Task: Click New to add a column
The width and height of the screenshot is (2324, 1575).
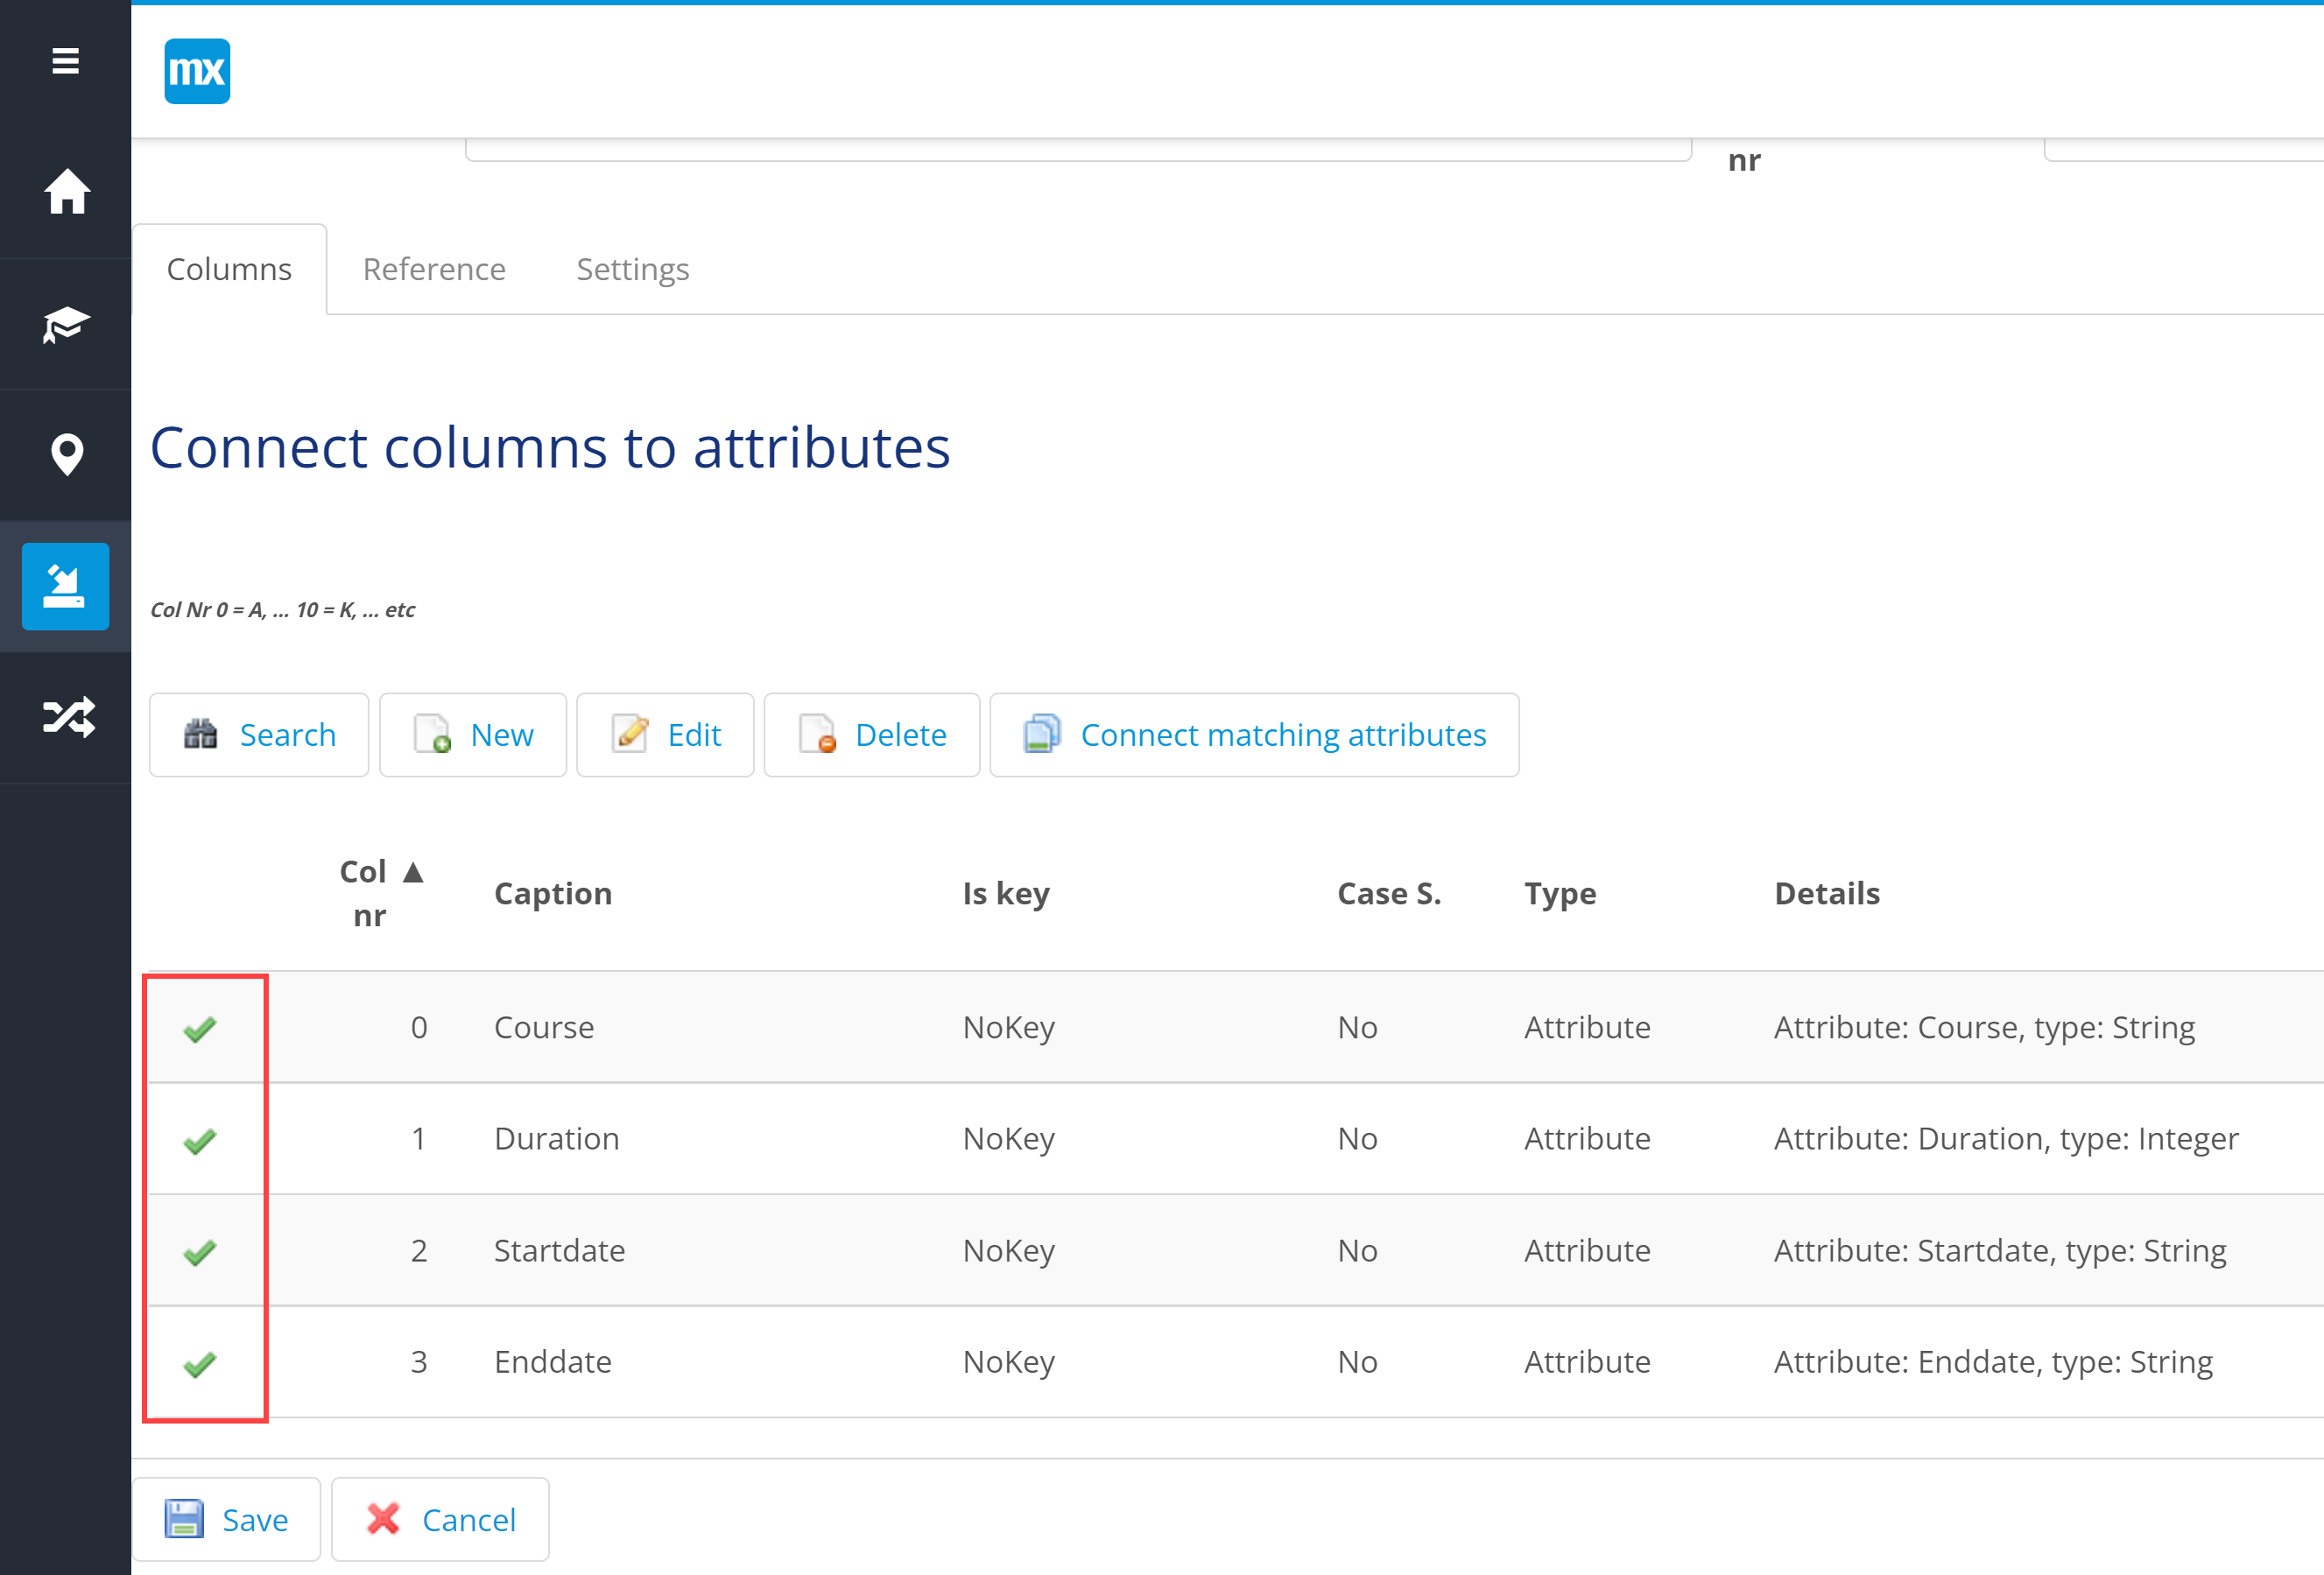Action: (x=473, y=735)
